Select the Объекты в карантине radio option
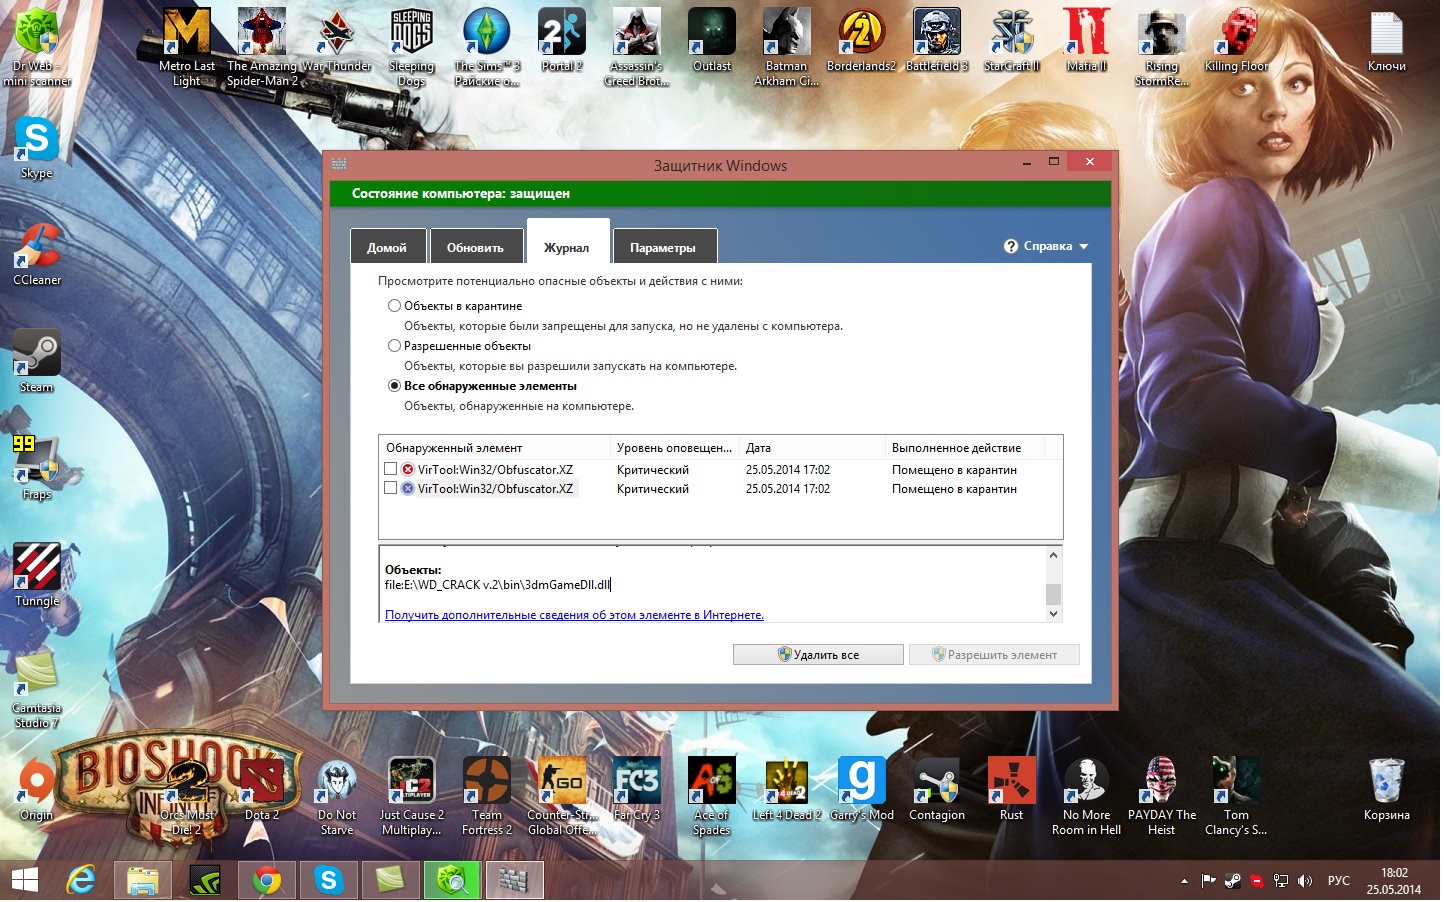The width and height of the screenshot is (1444, 902). point(394,306)
